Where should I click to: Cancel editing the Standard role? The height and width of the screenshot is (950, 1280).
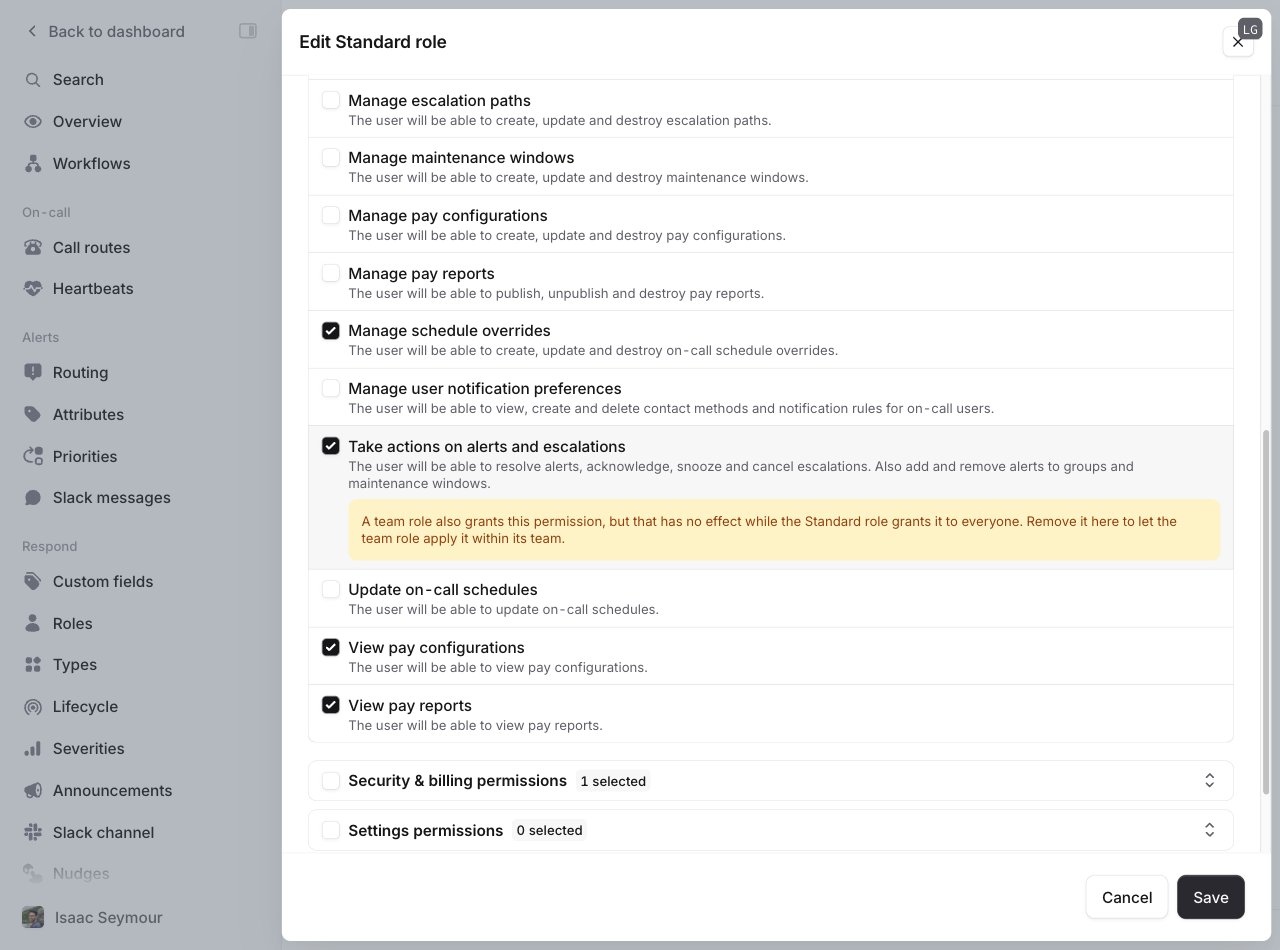1127,897
